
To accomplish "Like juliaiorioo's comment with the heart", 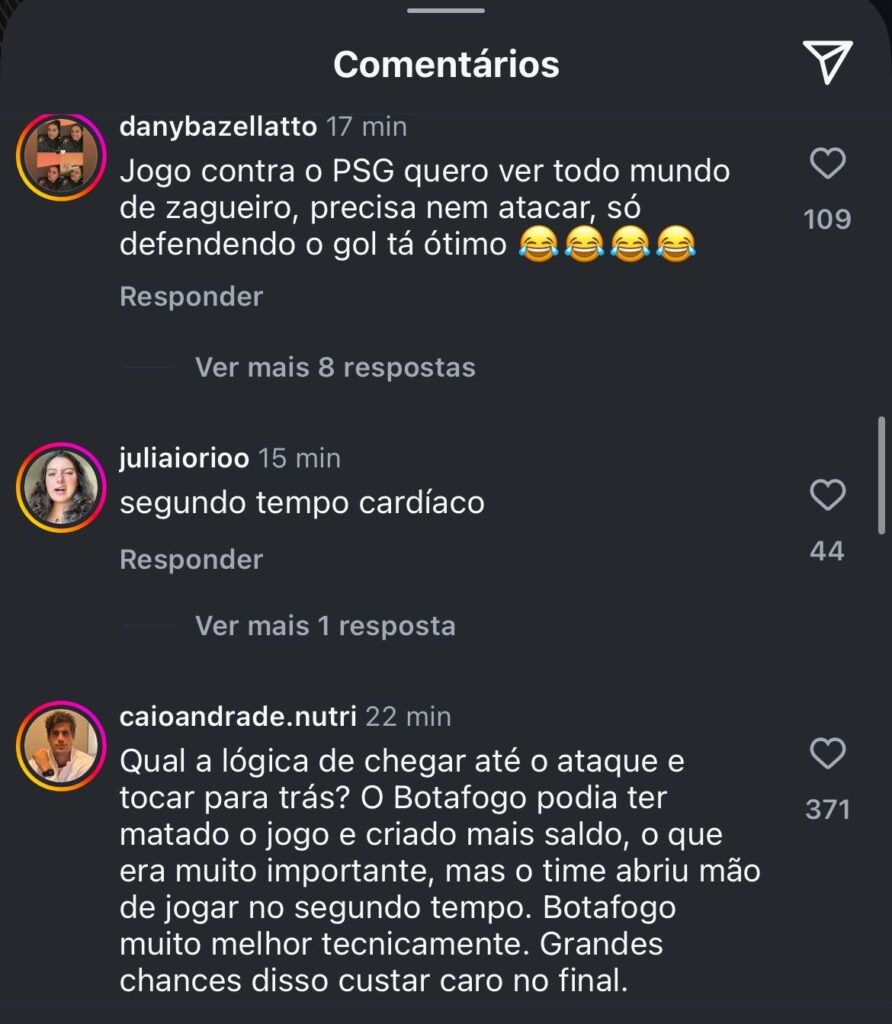I will point(827,495).
